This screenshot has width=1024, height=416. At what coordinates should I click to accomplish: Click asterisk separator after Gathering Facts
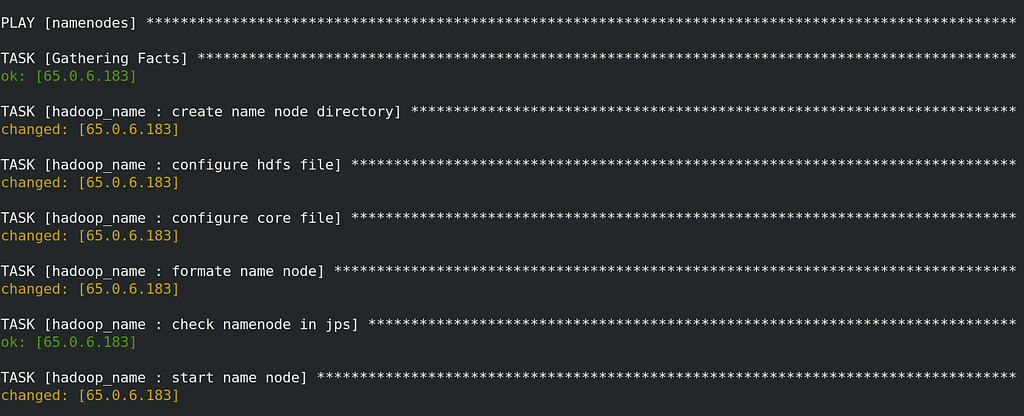[606, 58]
